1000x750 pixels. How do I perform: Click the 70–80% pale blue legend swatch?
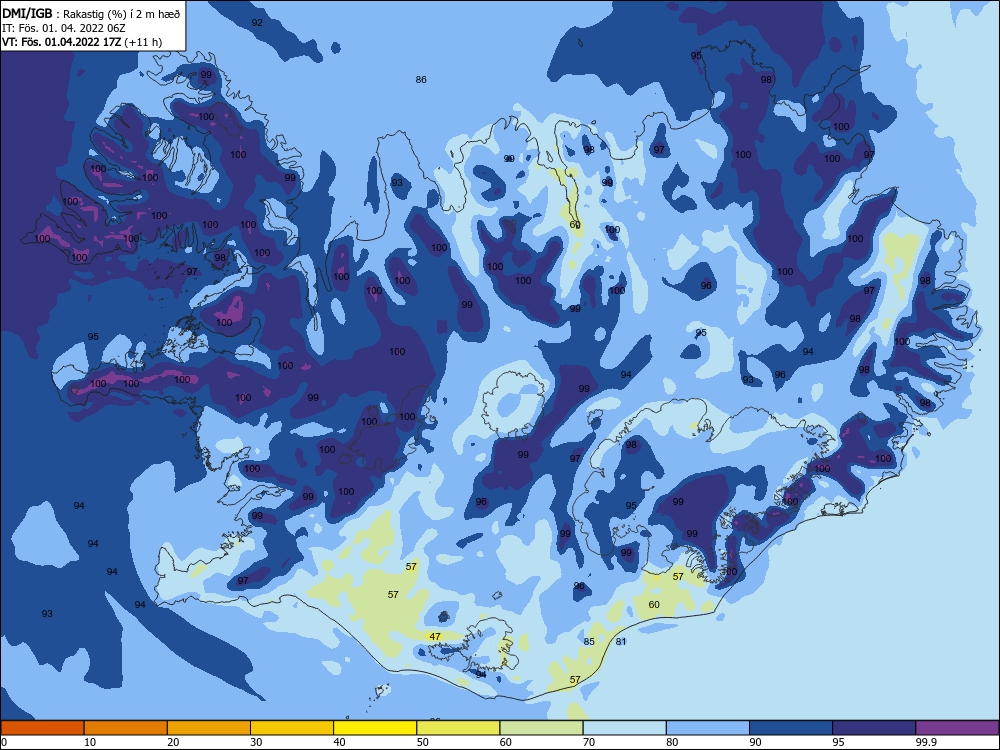tap(624, 728)
